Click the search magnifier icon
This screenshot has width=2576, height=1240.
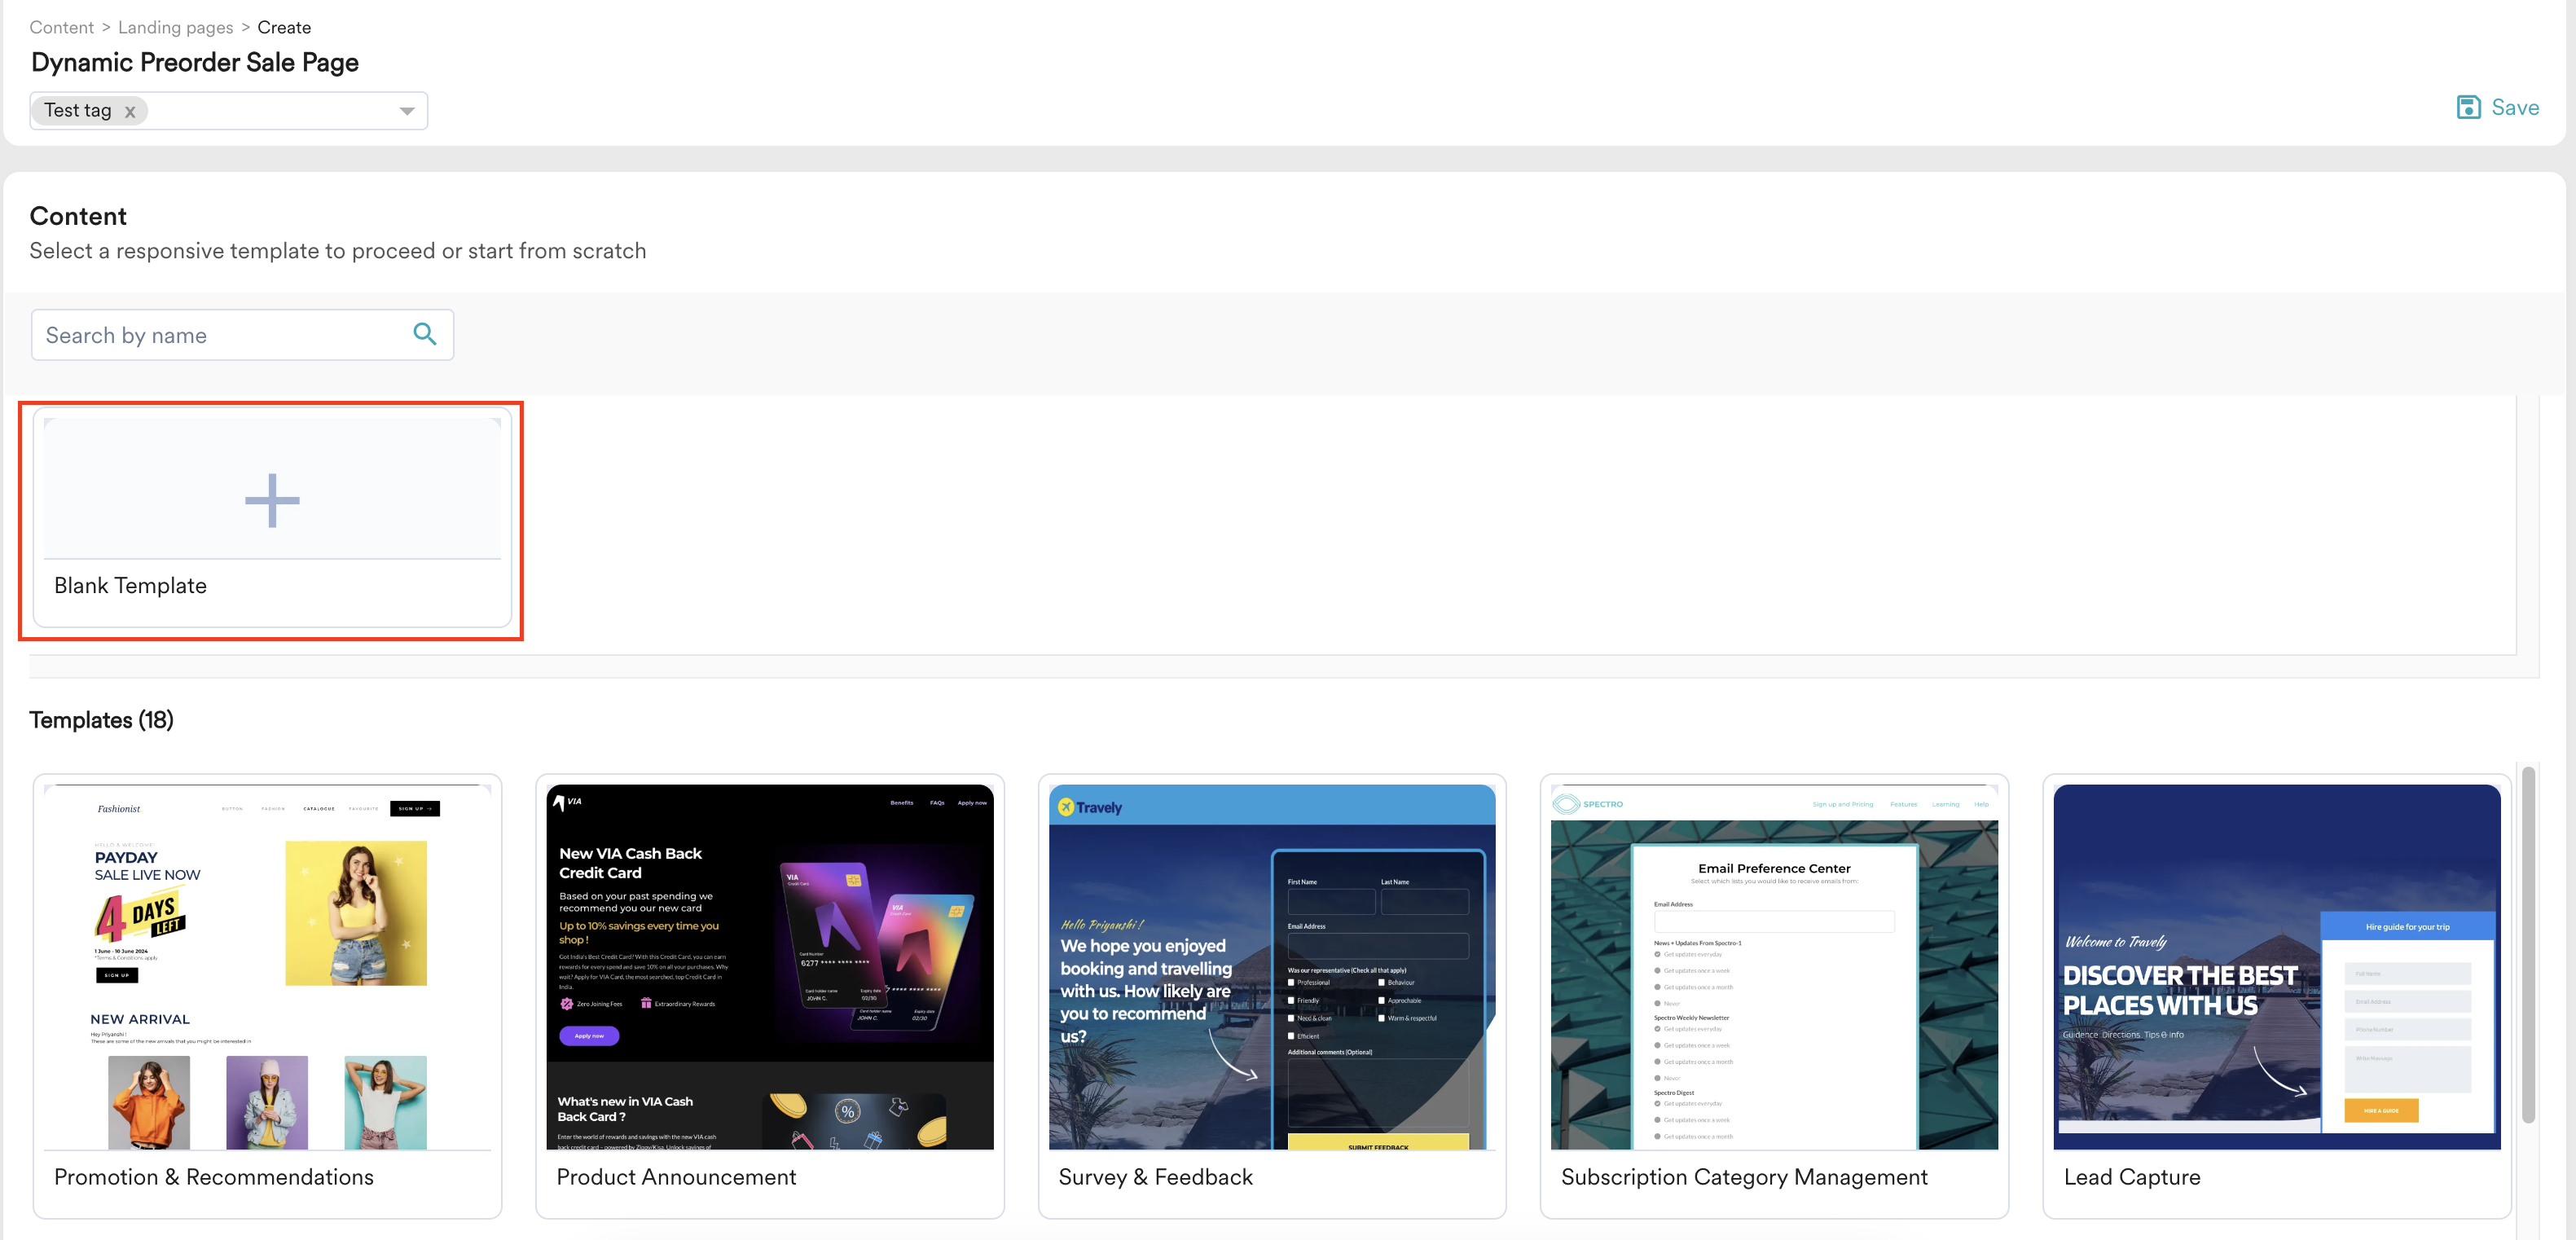pyautogui.click(x=424, y=334)
